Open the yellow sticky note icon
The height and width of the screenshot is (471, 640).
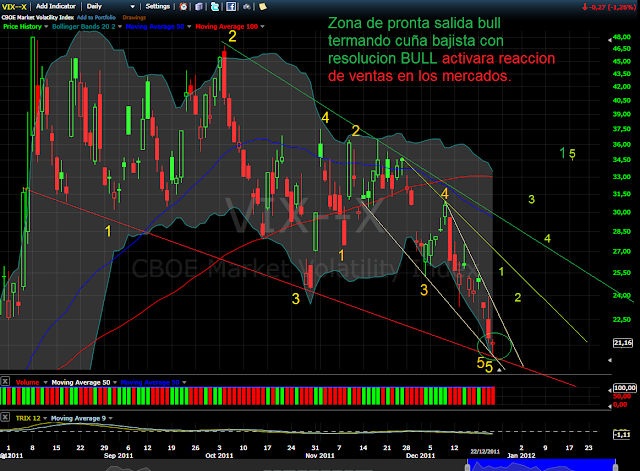coord(262,7)
